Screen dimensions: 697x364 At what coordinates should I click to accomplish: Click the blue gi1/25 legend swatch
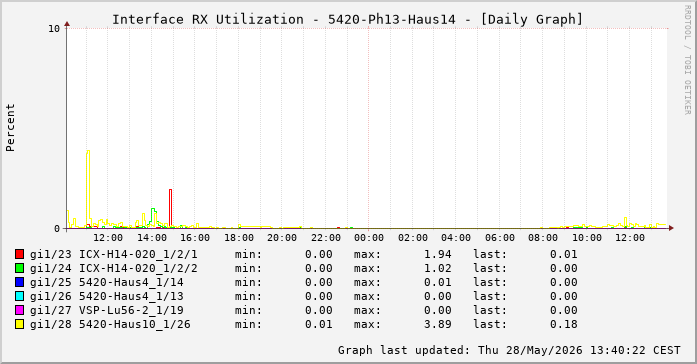[19, 282]
